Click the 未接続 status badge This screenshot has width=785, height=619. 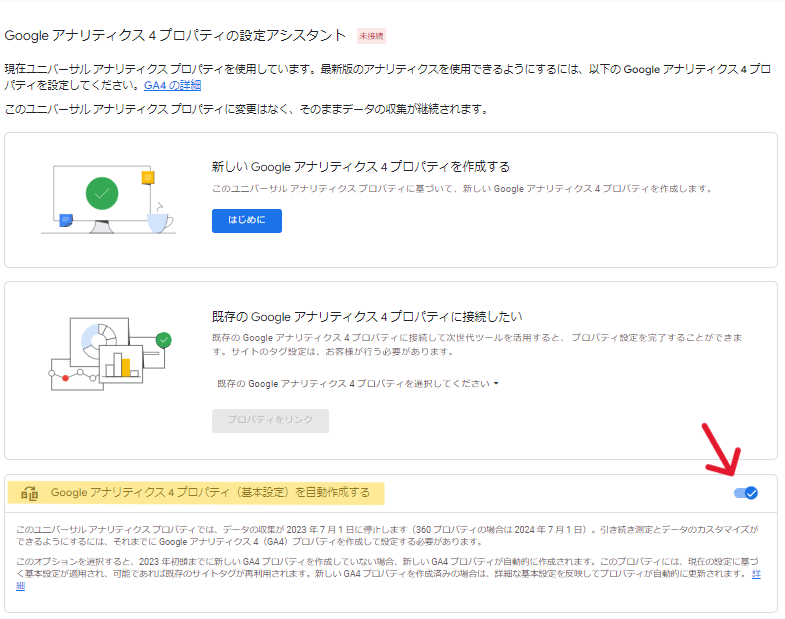point(371,36)
